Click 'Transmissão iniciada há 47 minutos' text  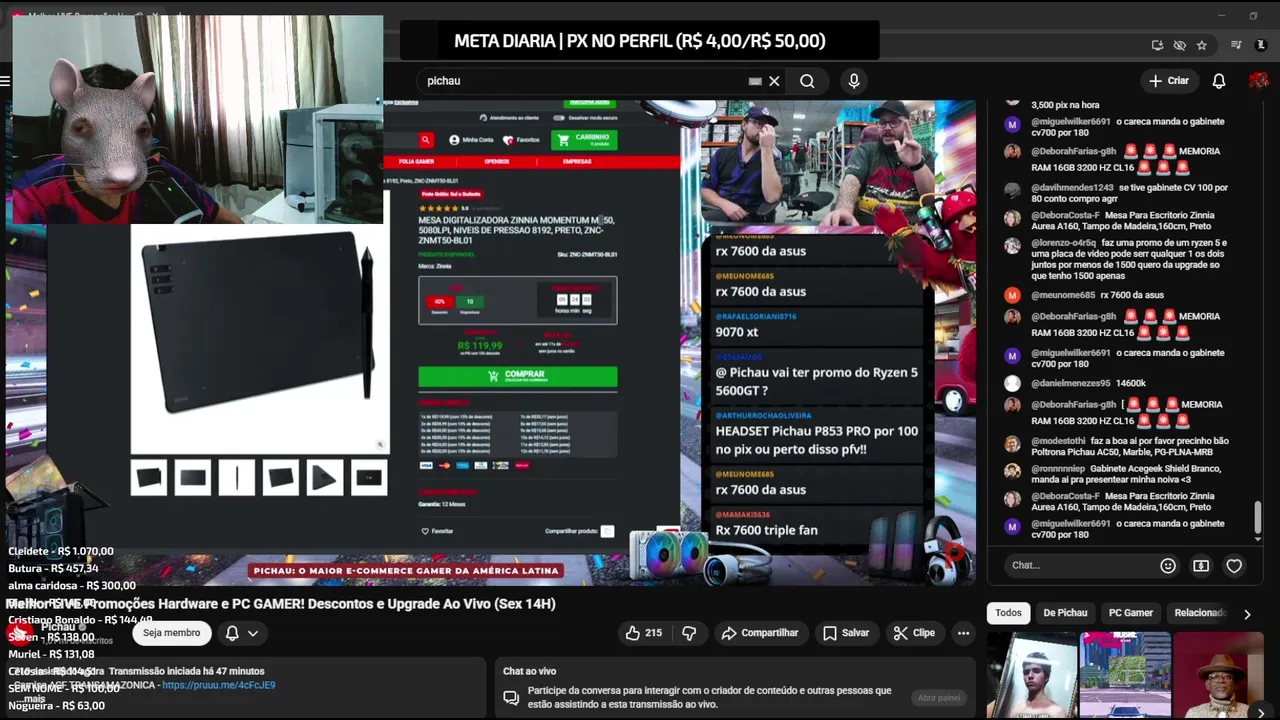pyautogui.click(x=186, y=672)
